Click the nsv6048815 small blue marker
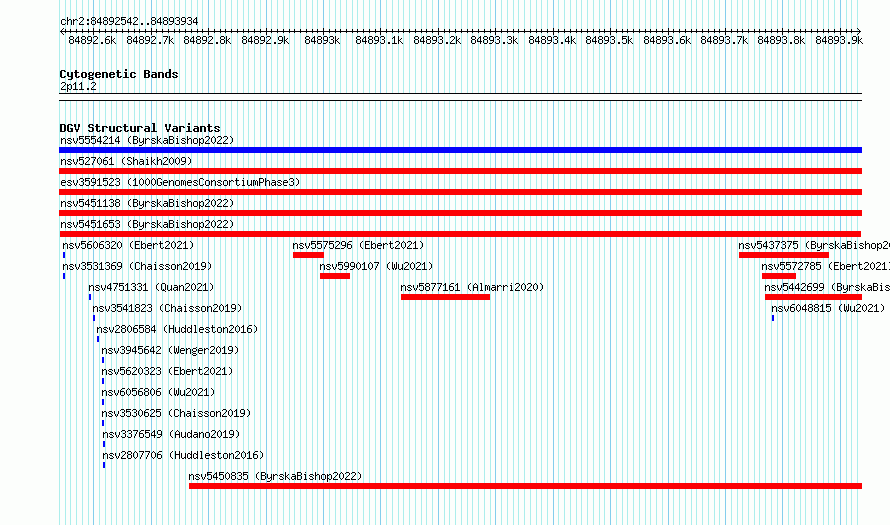This screenshot has width=890, height=525. (x=773, y=318)
